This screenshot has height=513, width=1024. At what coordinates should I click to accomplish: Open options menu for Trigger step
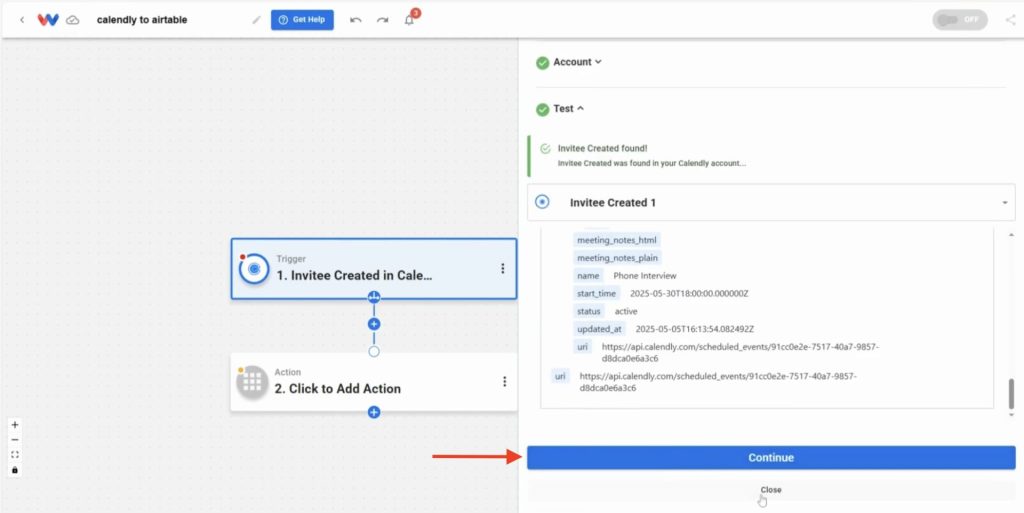[x=503, y=268]
